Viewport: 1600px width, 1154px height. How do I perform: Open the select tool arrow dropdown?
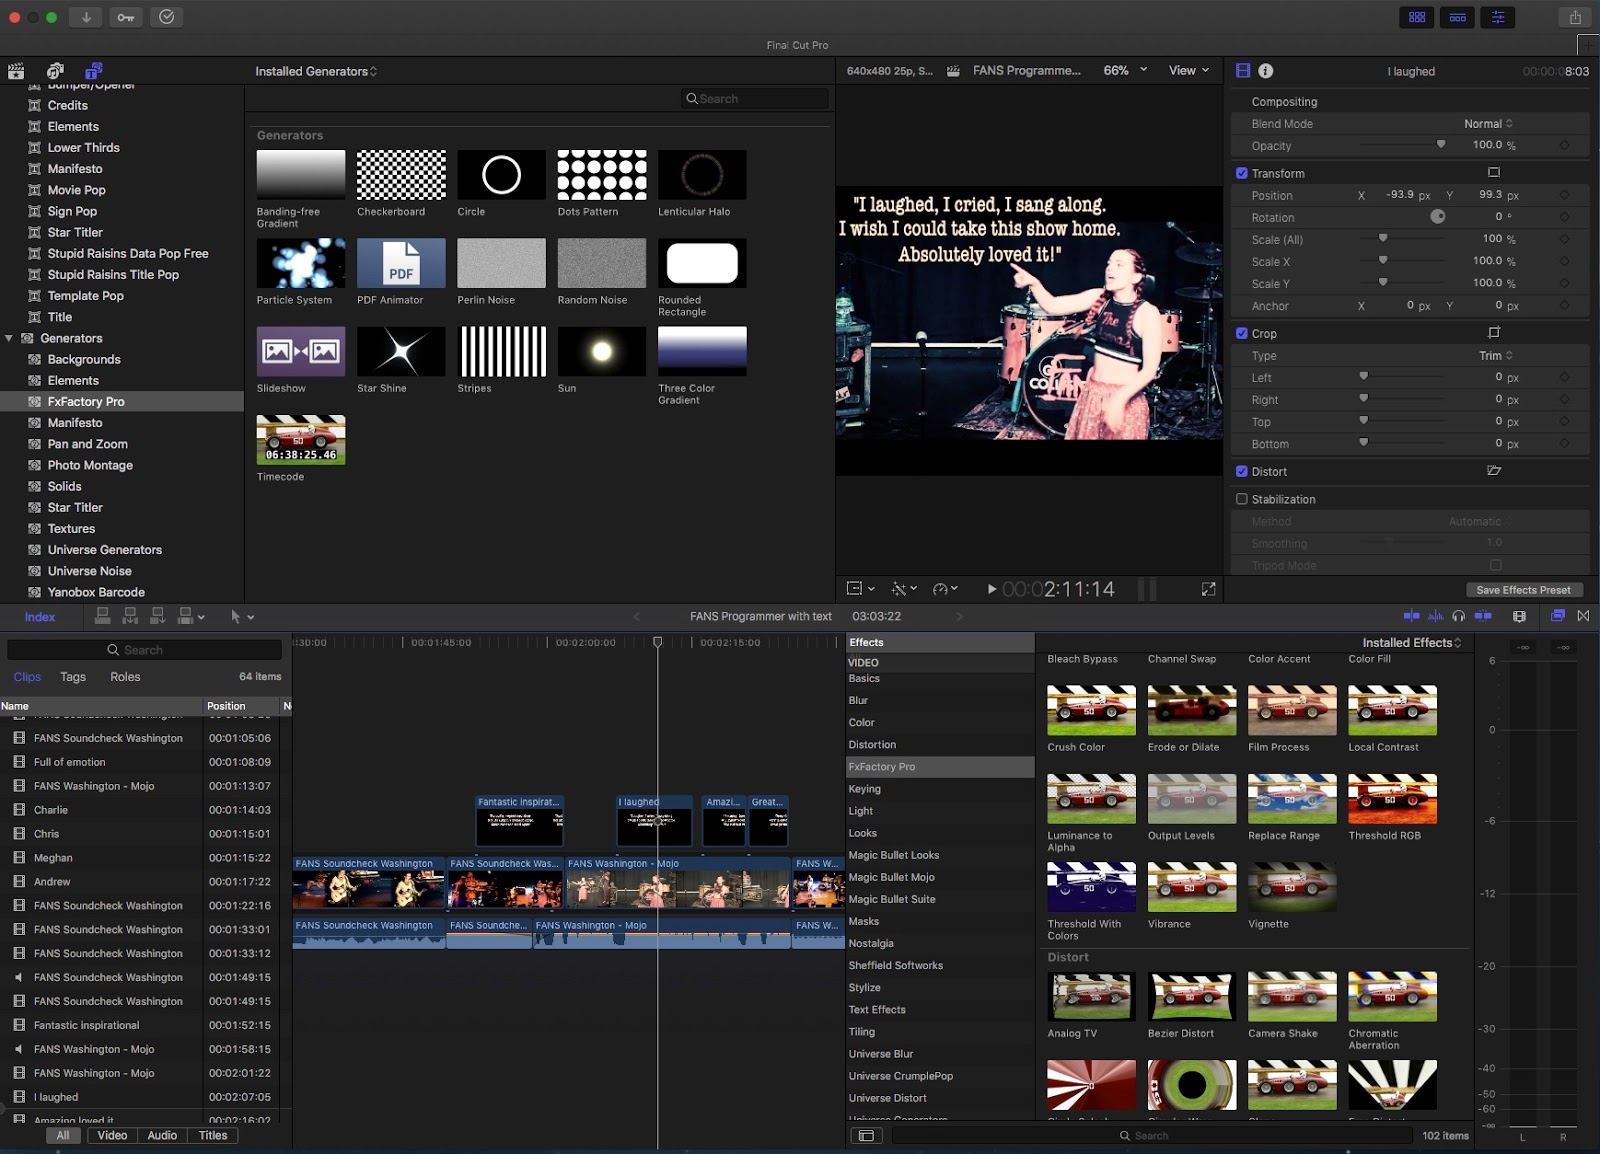tap(242, 617)
